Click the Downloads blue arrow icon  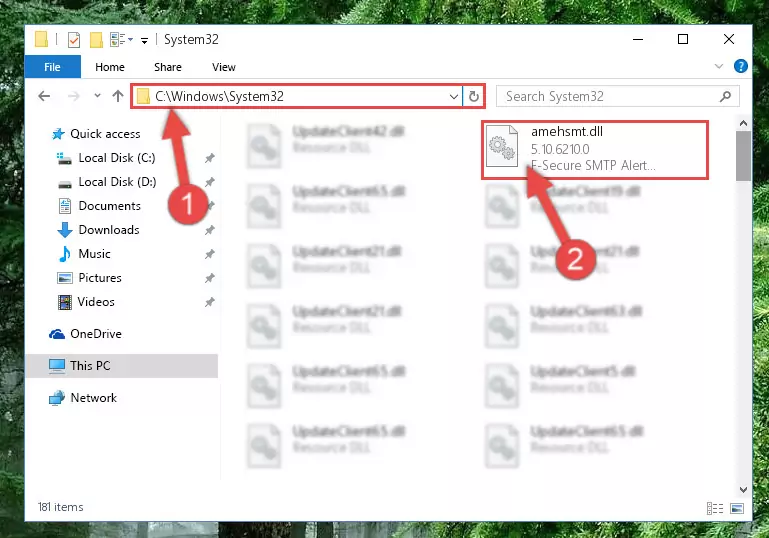pos(65,230)
